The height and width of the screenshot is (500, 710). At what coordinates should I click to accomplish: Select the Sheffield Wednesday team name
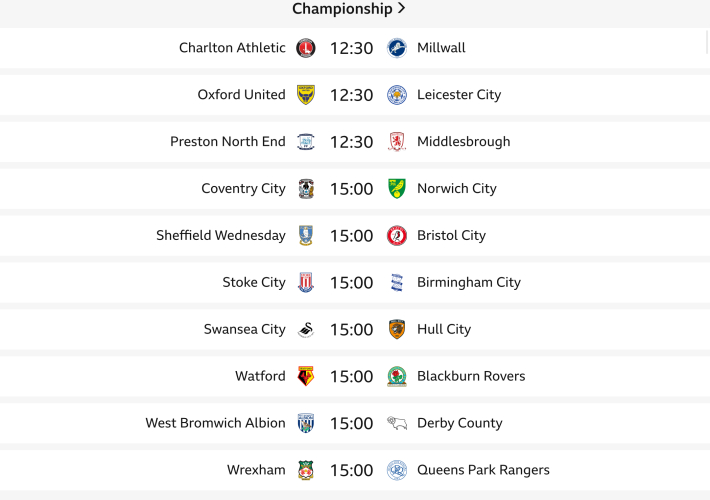click(x=220, y=236)
